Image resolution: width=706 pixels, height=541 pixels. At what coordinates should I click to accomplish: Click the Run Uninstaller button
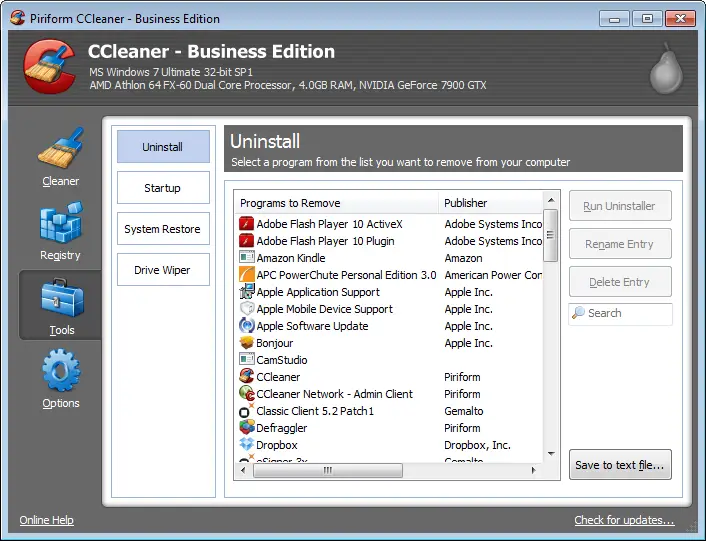[x=620, y=206]
